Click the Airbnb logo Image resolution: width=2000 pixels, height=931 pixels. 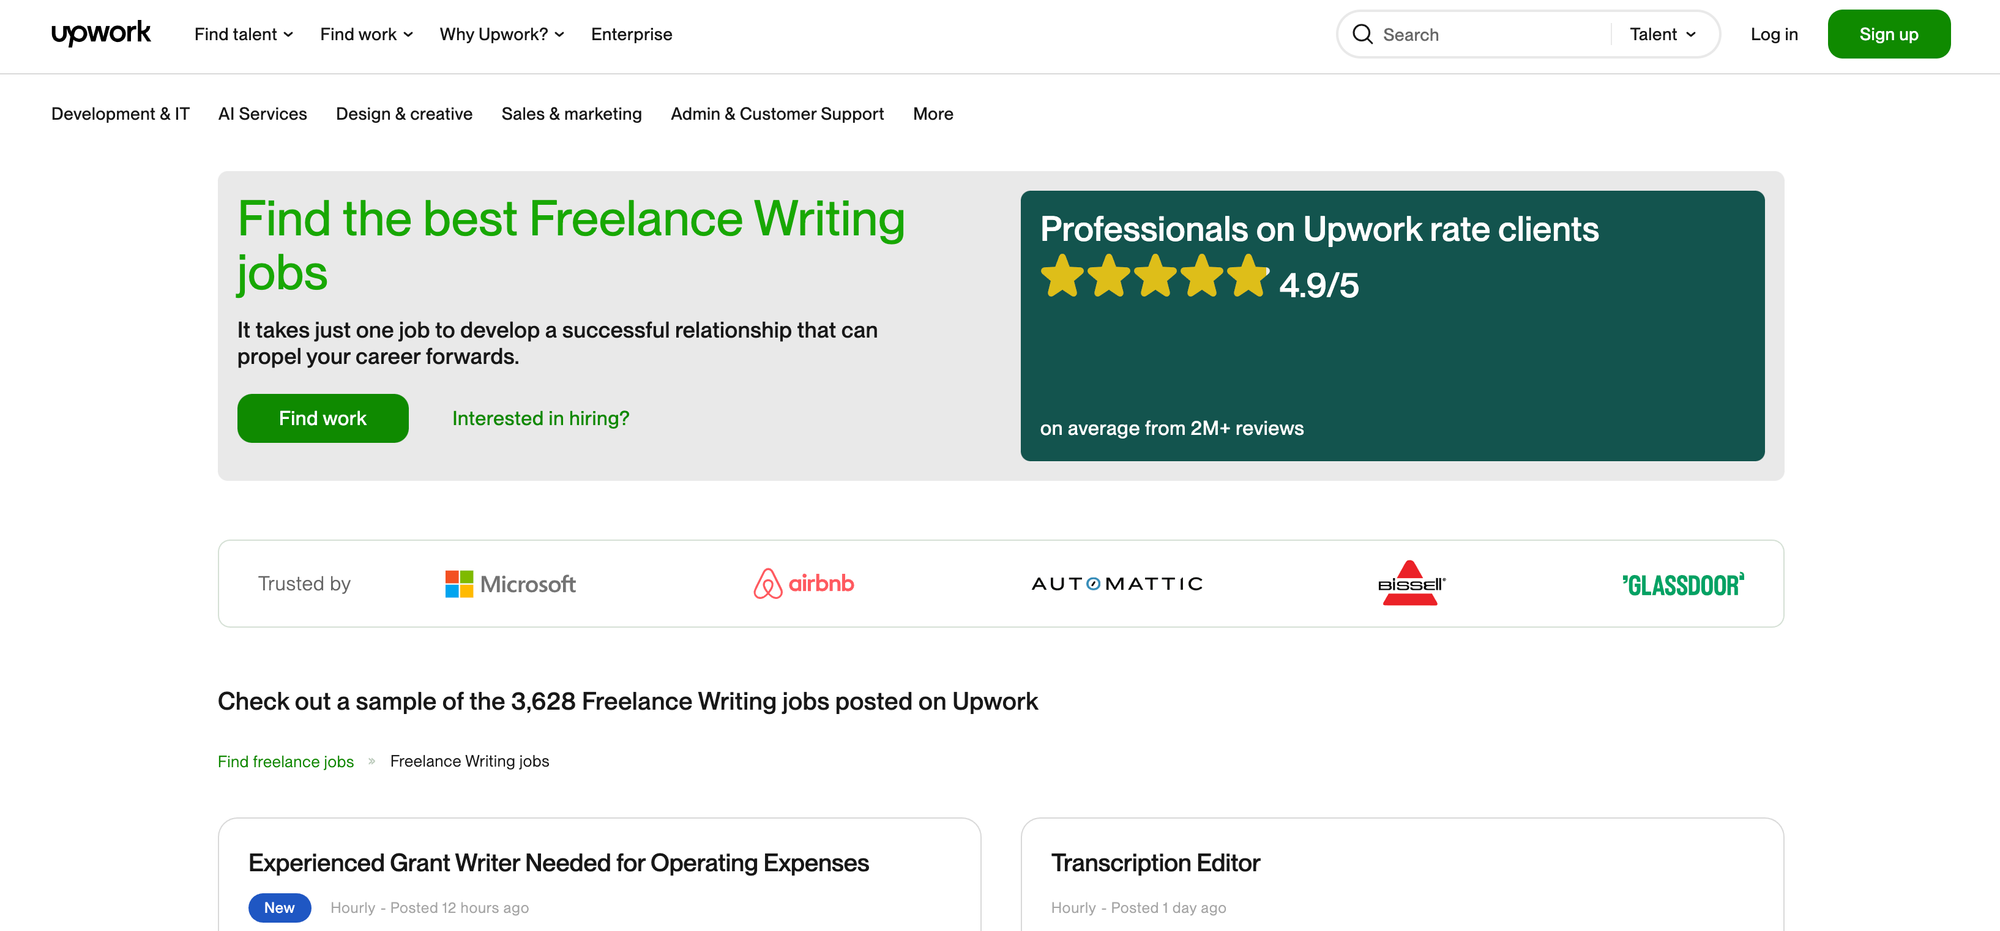point(803,583)
